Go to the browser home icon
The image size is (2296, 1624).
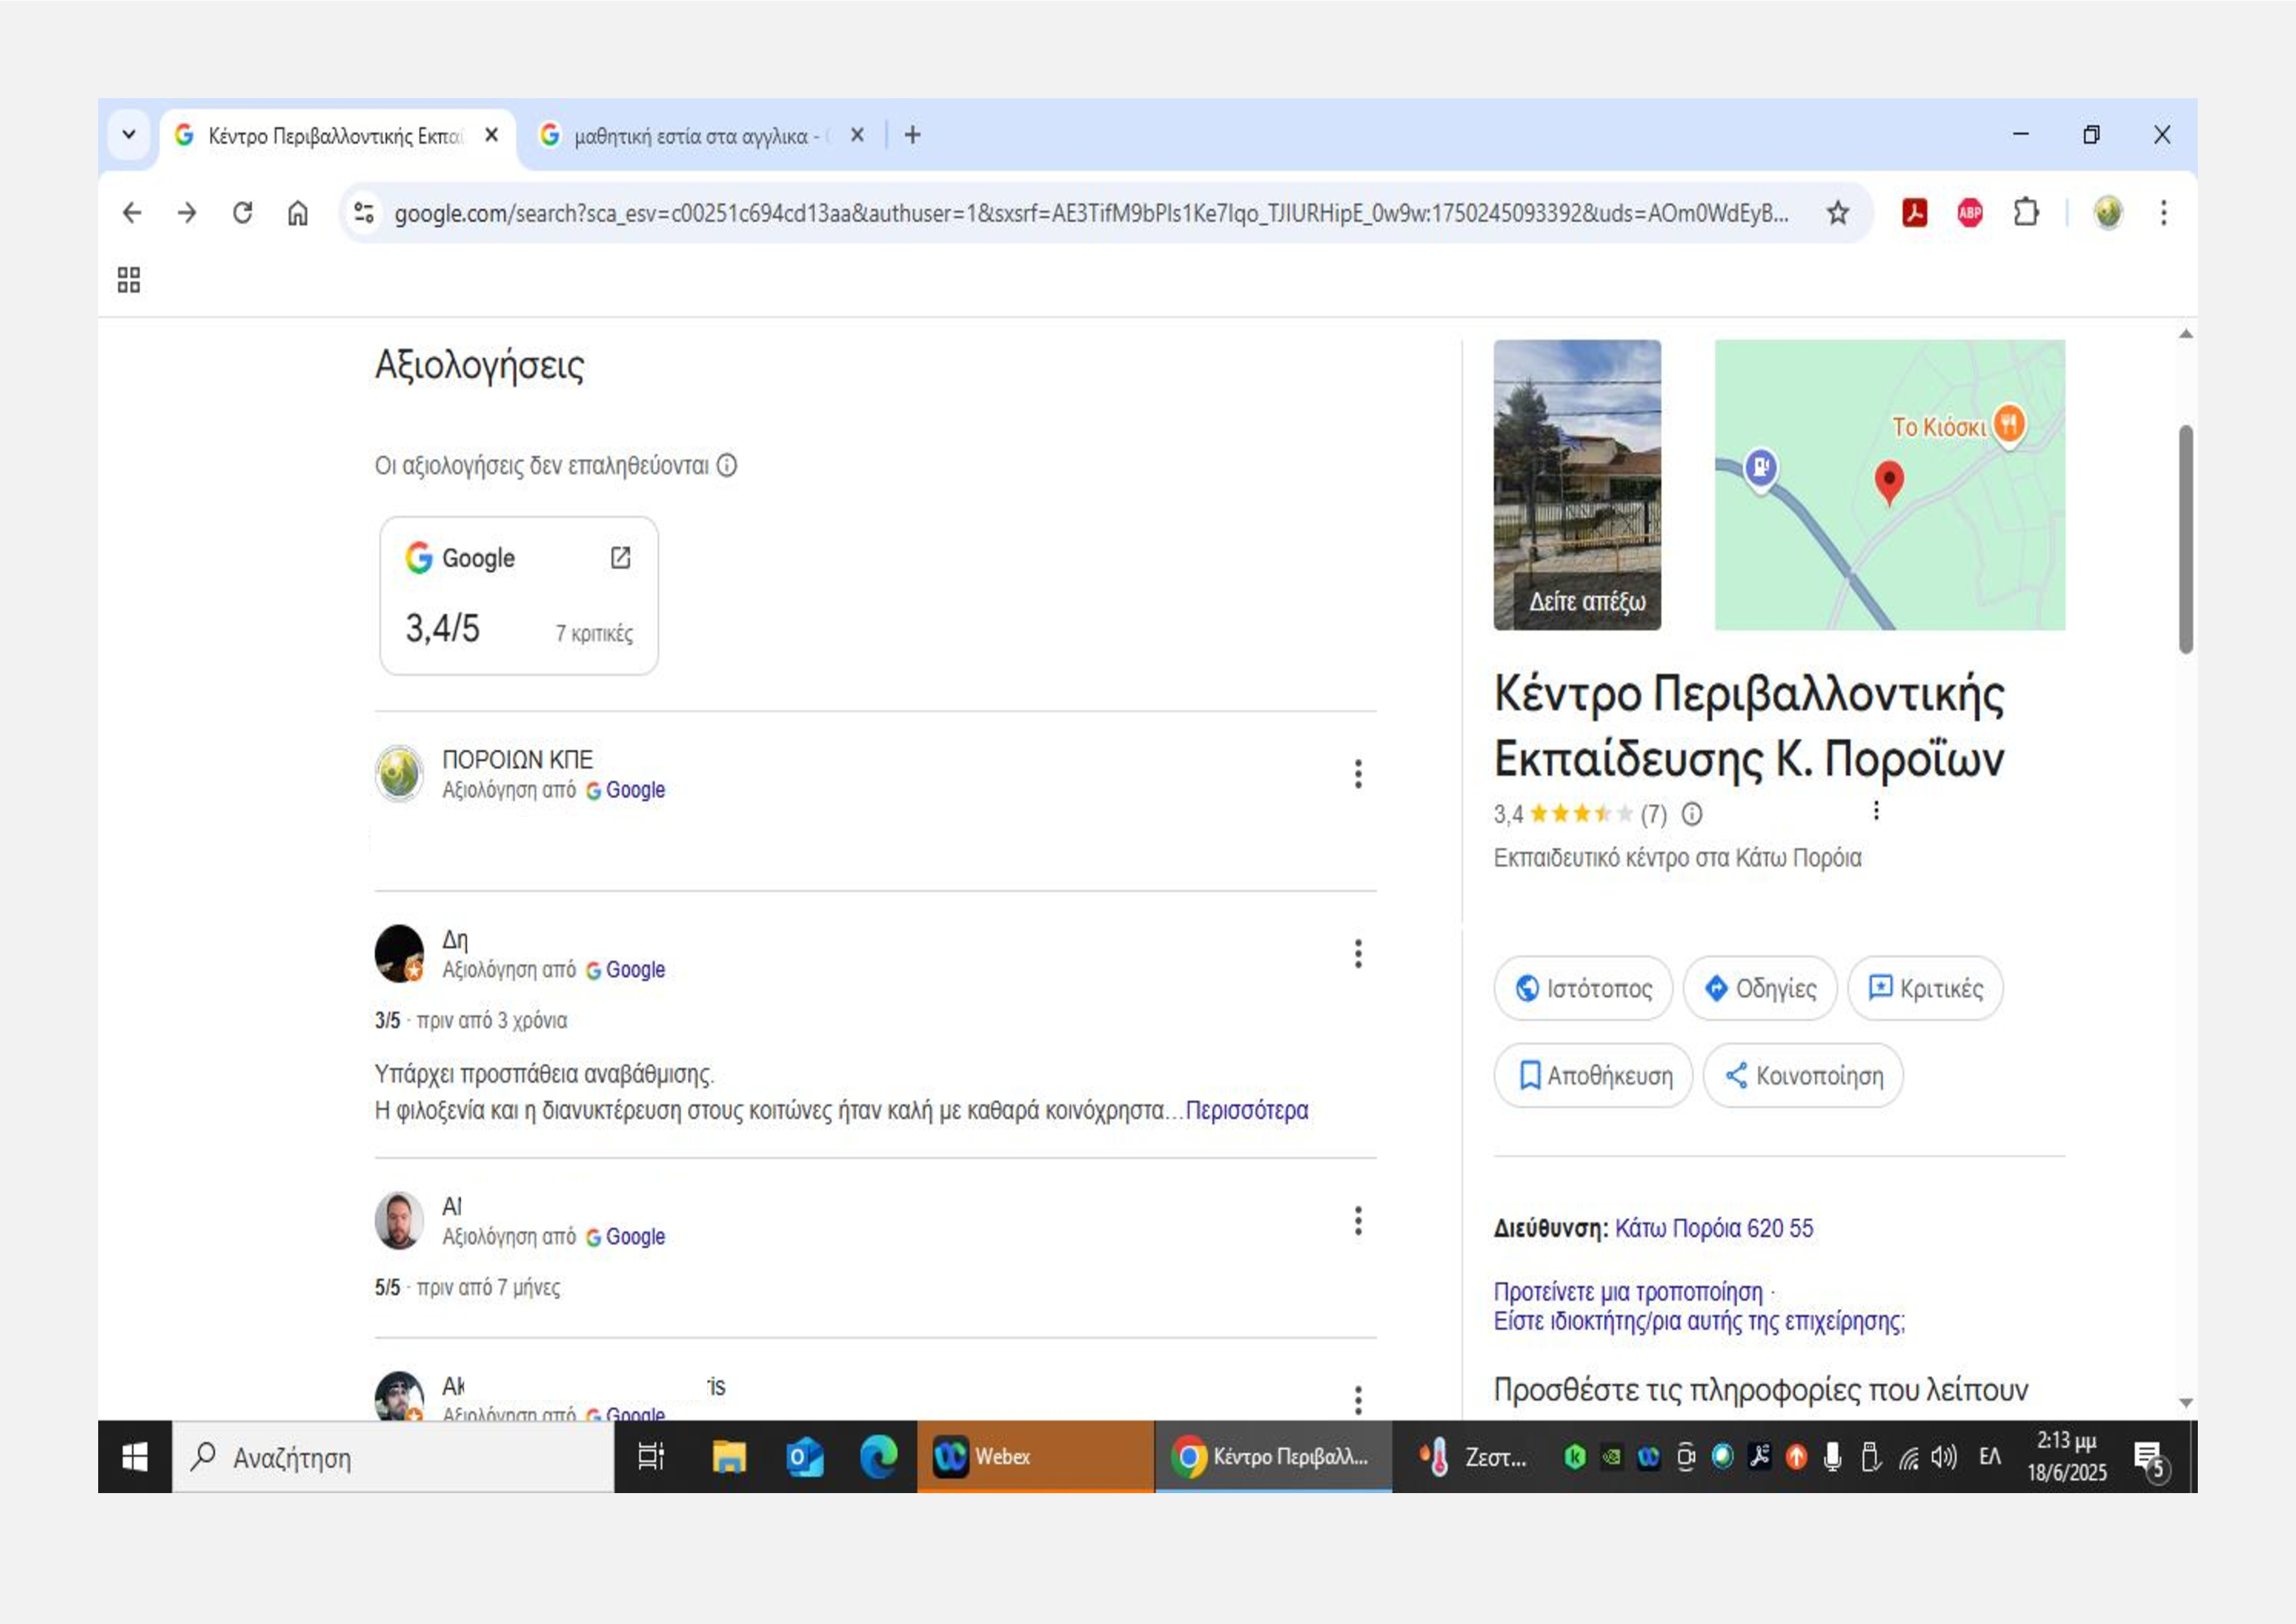tap(297, 213)
